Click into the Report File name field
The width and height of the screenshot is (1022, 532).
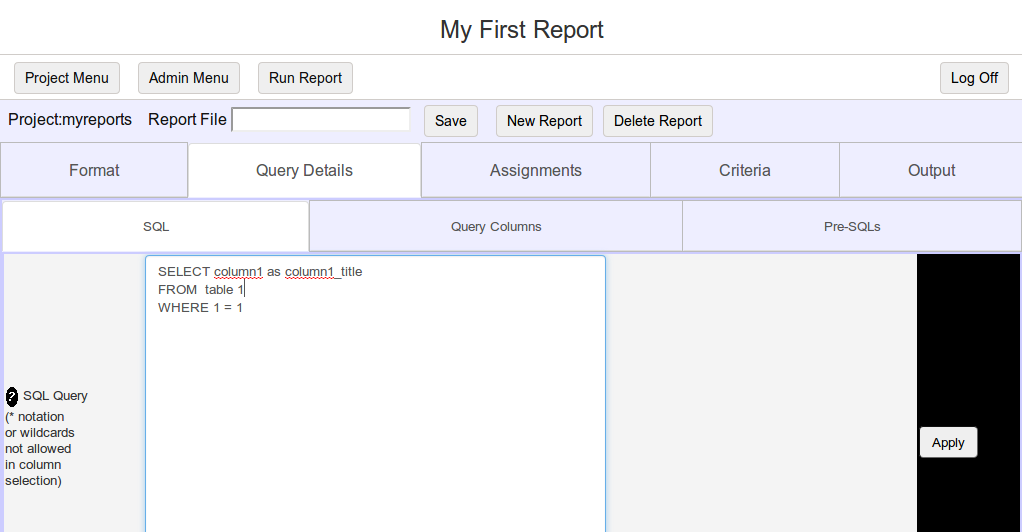321,120
